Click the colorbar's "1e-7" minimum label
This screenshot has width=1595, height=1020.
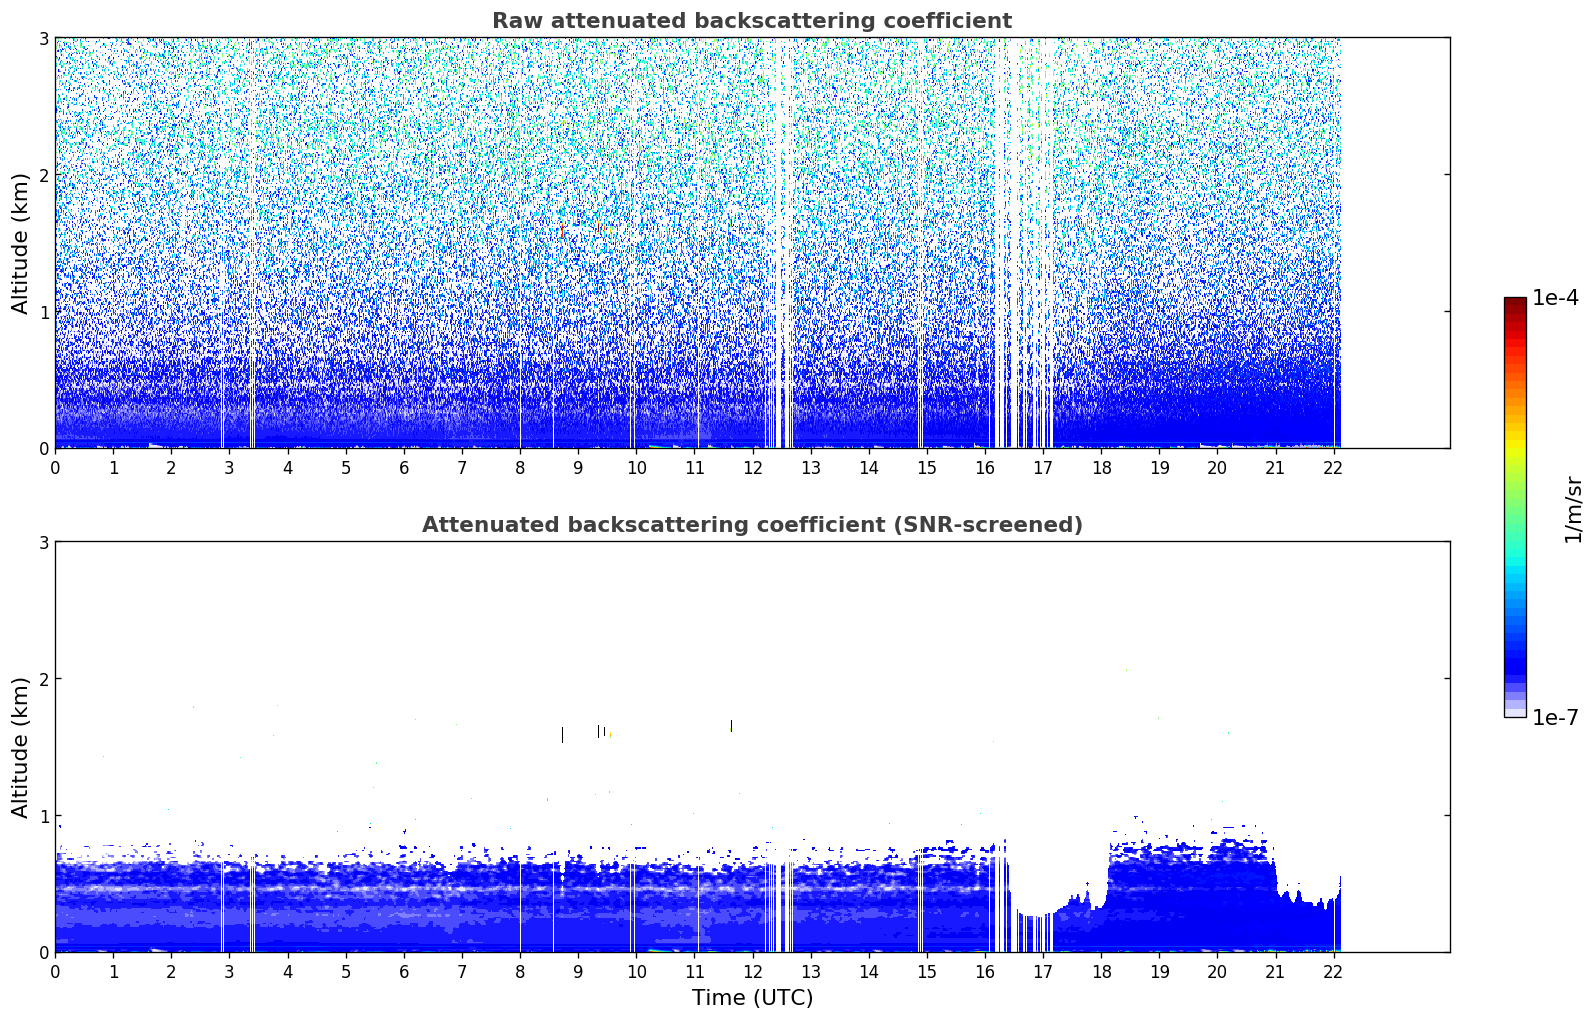tap(1555, 718)
